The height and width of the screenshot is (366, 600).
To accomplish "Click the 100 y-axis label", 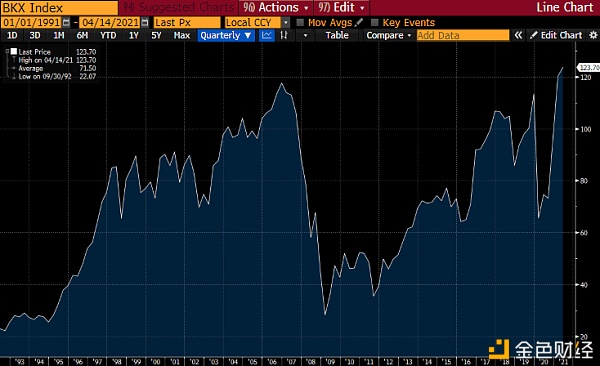I will [x=586, y=129].
